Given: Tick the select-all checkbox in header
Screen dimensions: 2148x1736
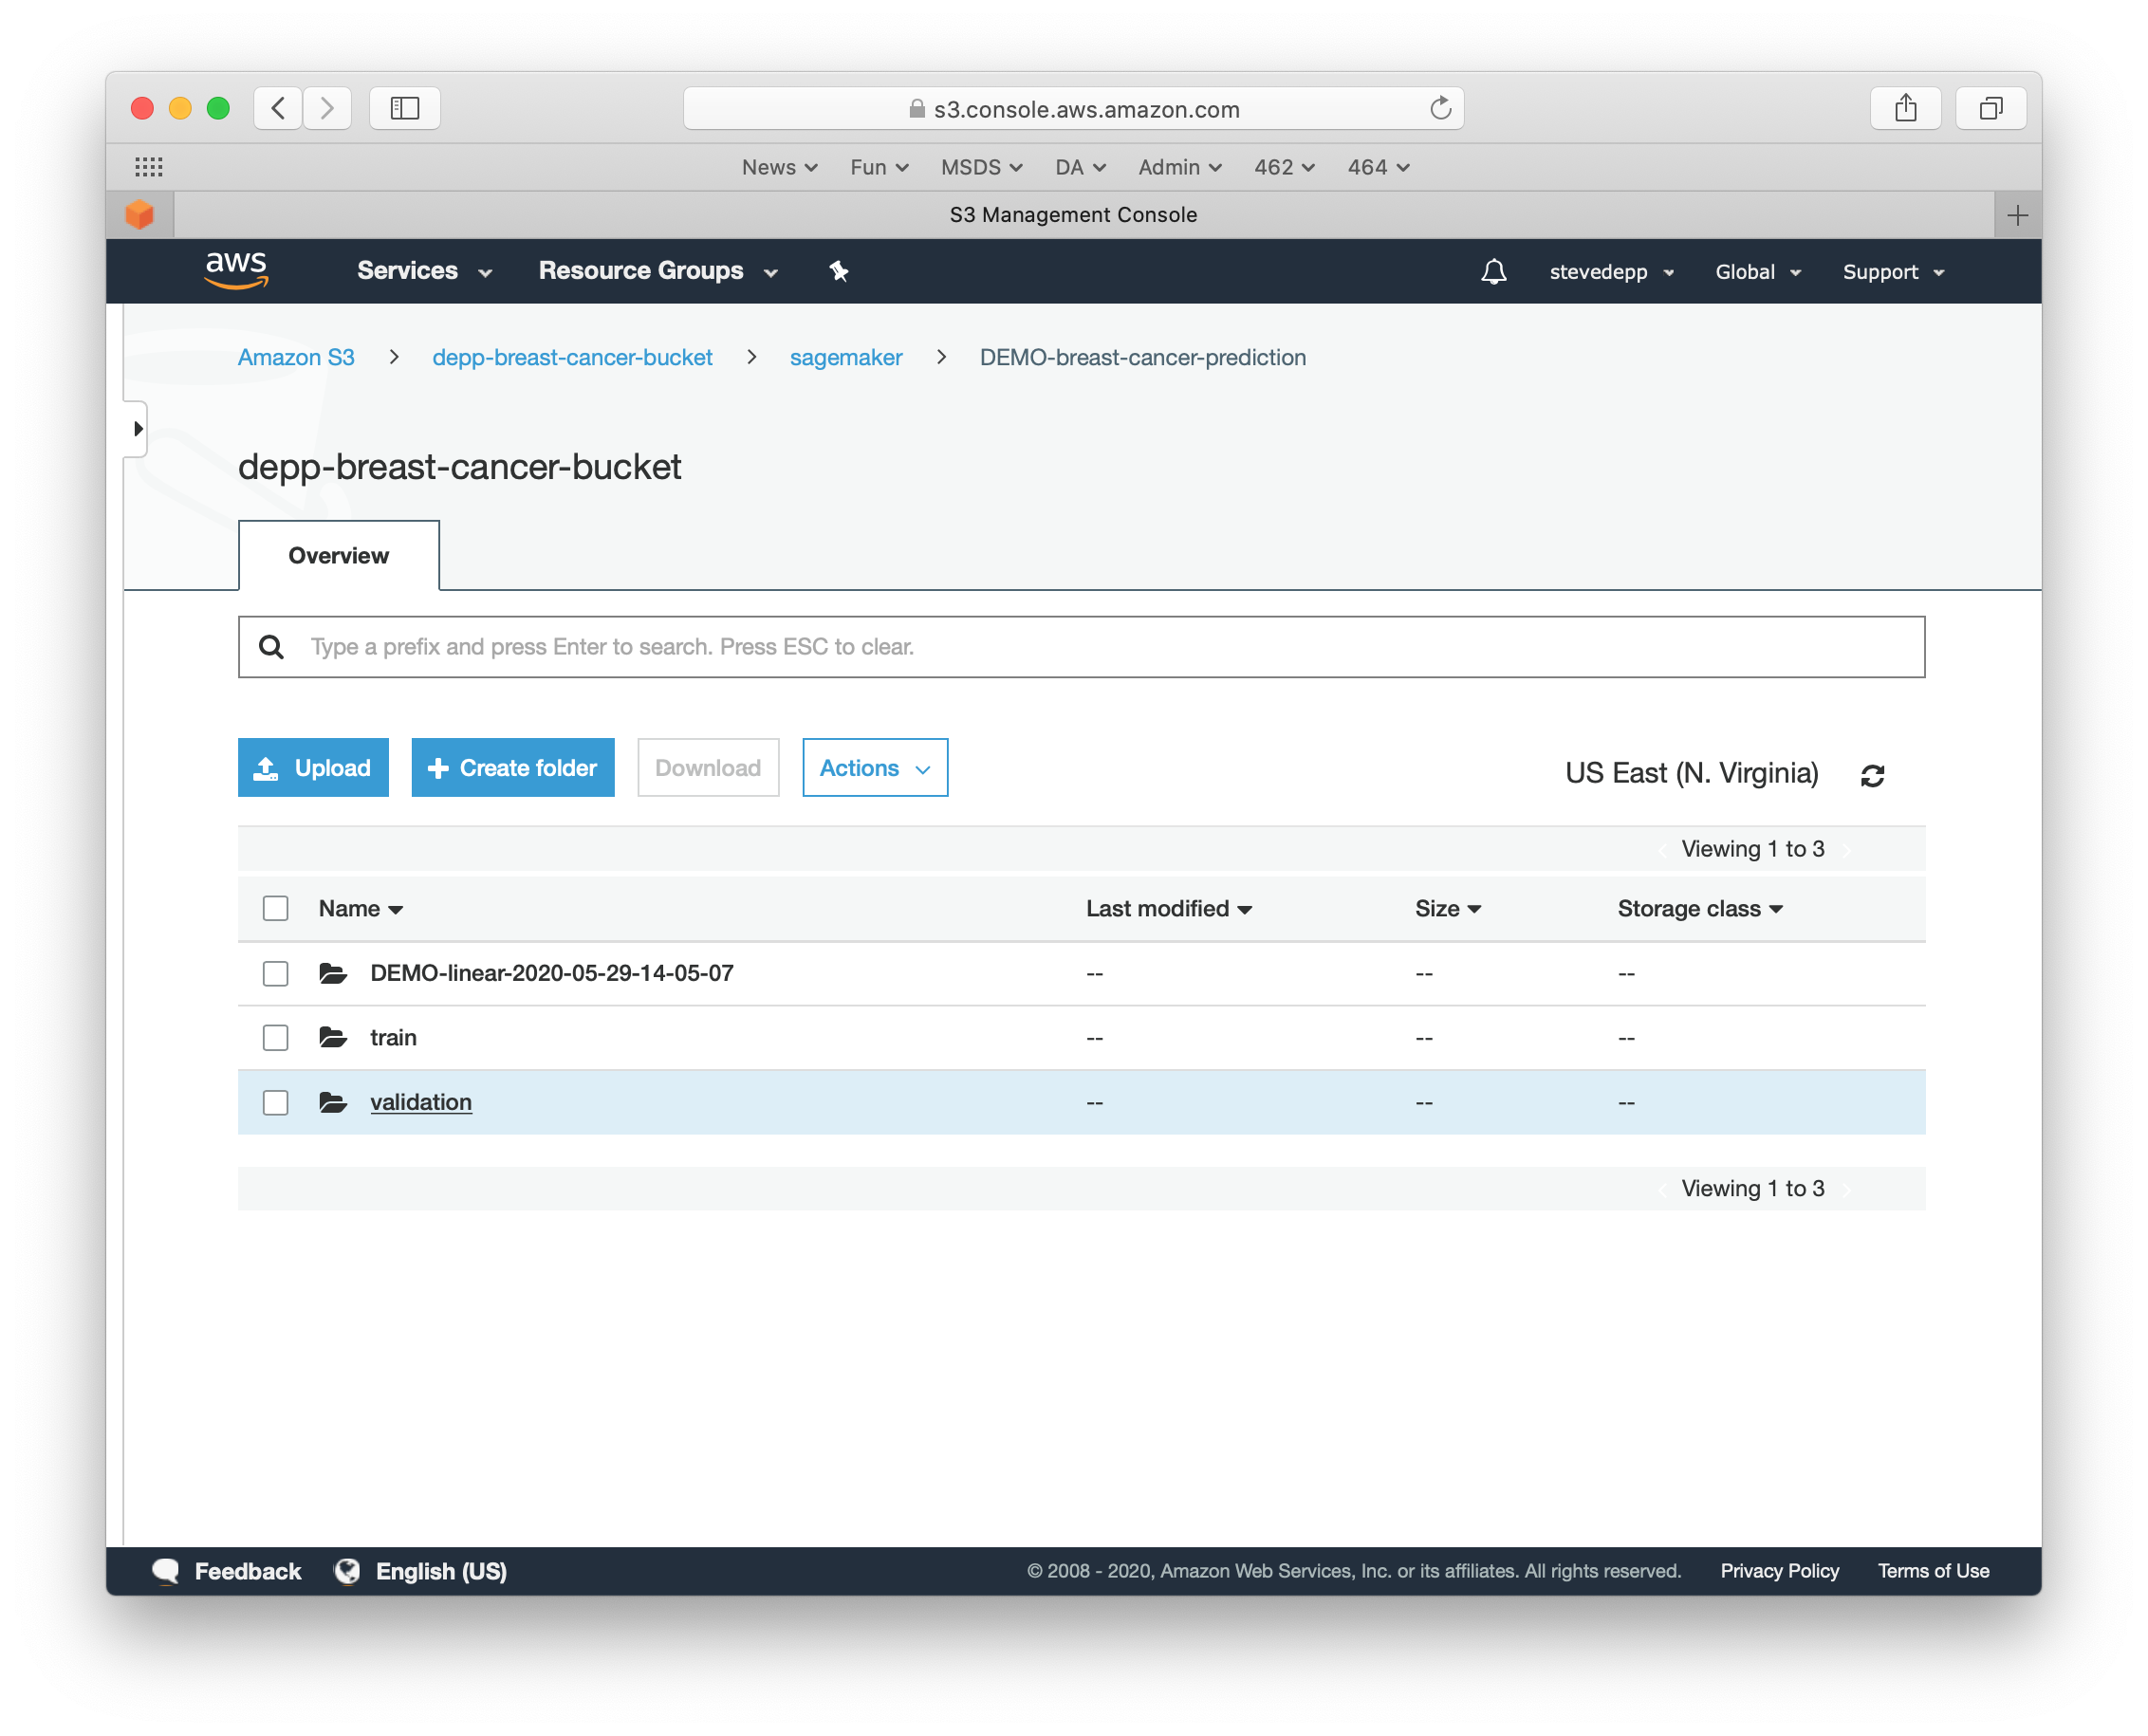Looking at the screenshot, I should (276, 908).
